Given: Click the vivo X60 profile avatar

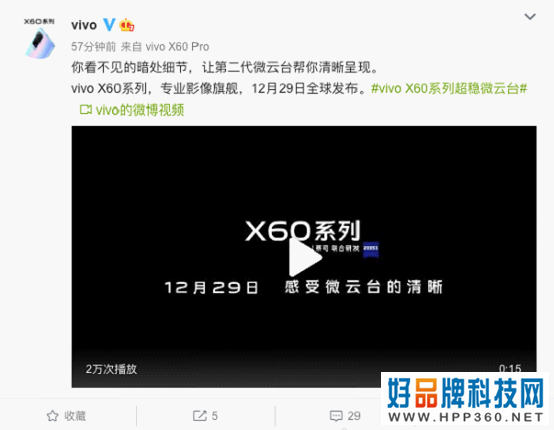Looking at the screenshot, I should [x=40, y=38].
